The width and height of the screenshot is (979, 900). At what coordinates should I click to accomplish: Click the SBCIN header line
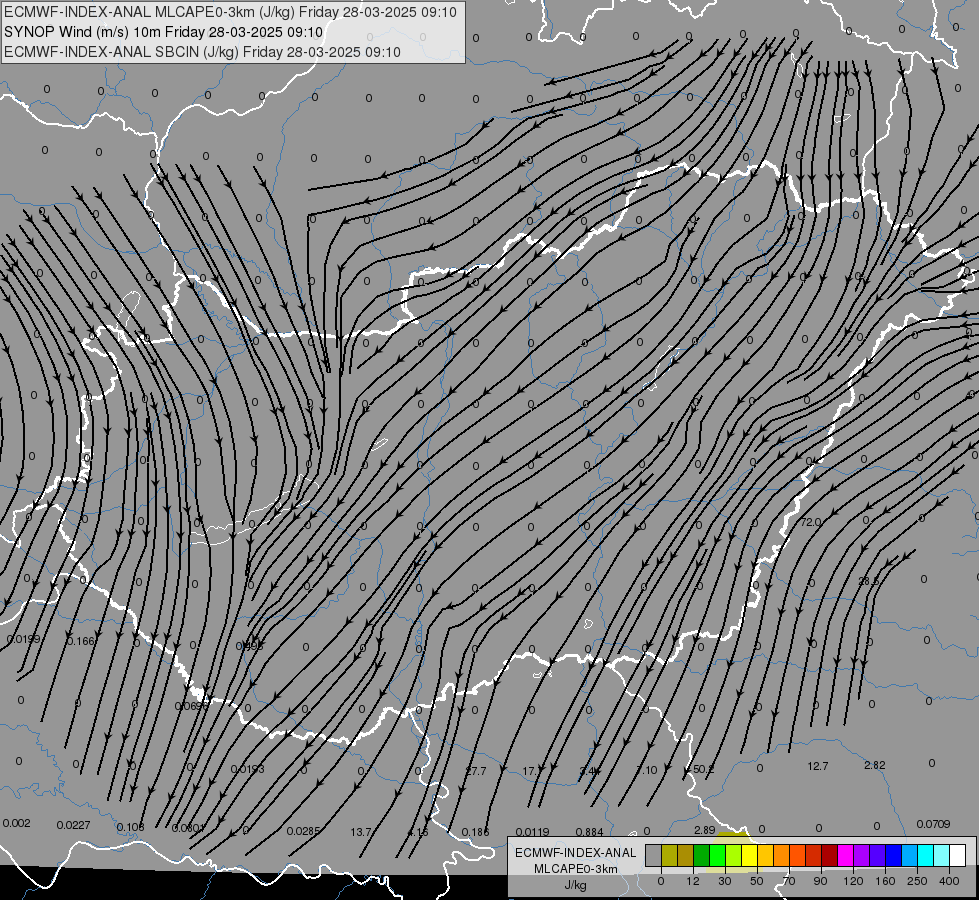coord(202,52)
